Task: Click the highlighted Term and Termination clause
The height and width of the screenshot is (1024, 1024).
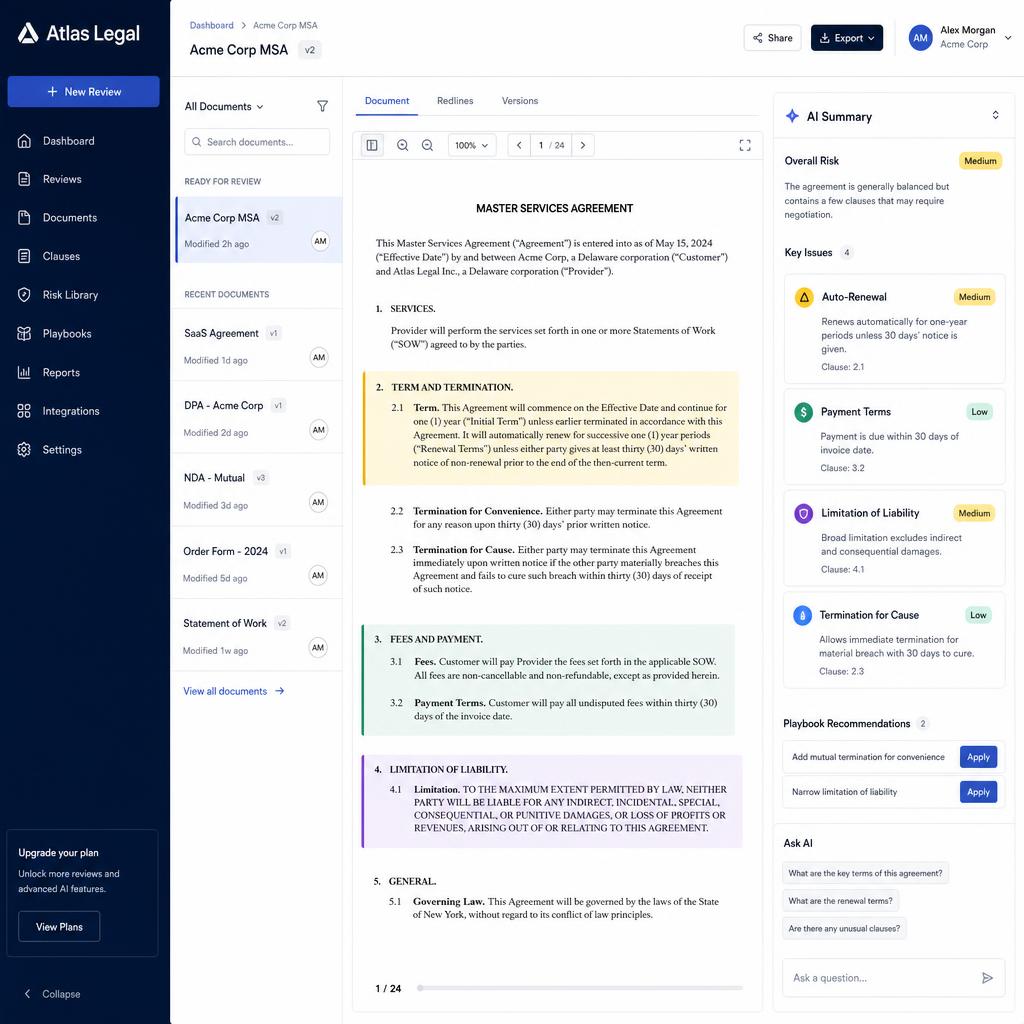Action: [x=551, y=428]
